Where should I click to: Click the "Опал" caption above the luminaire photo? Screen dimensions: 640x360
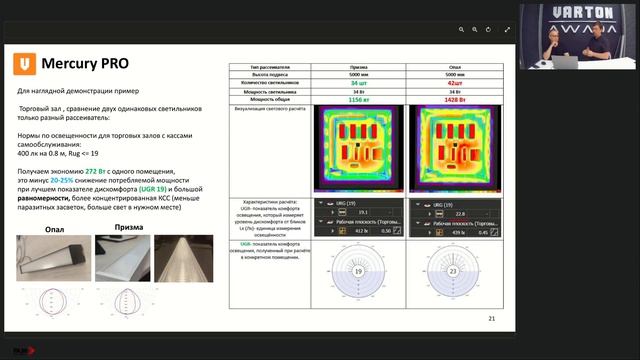click(x=55, y=229)
